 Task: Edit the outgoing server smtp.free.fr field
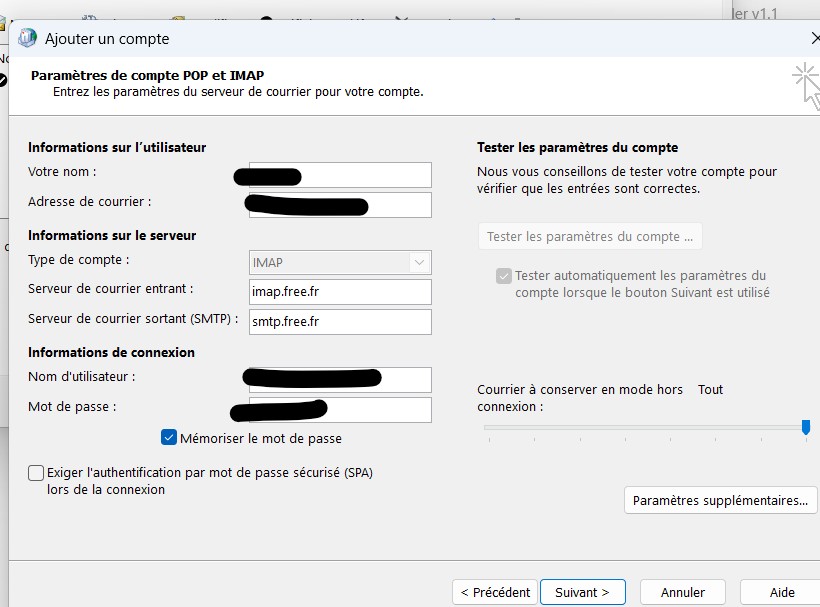[x=340, y=322]
